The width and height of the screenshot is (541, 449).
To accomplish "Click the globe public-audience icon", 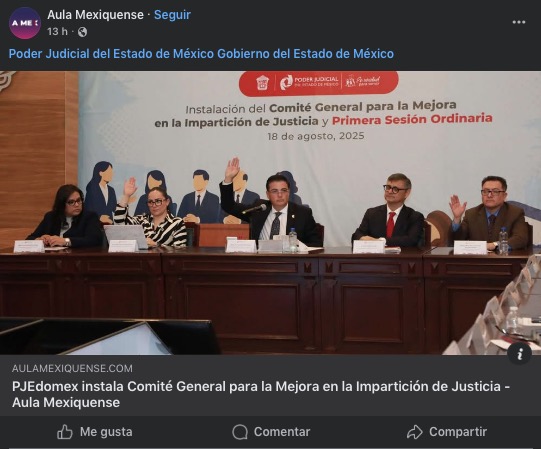I will point(82,32).
